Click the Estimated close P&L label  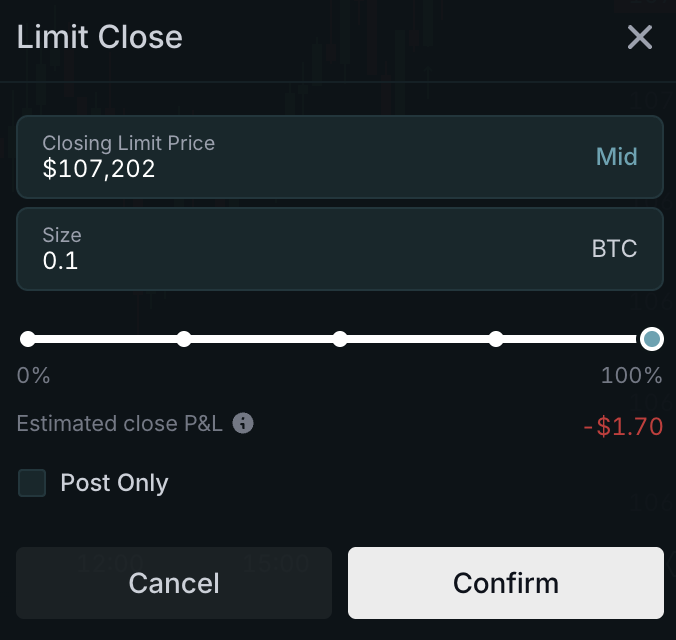pyautogui.click(x=120, y=424)
